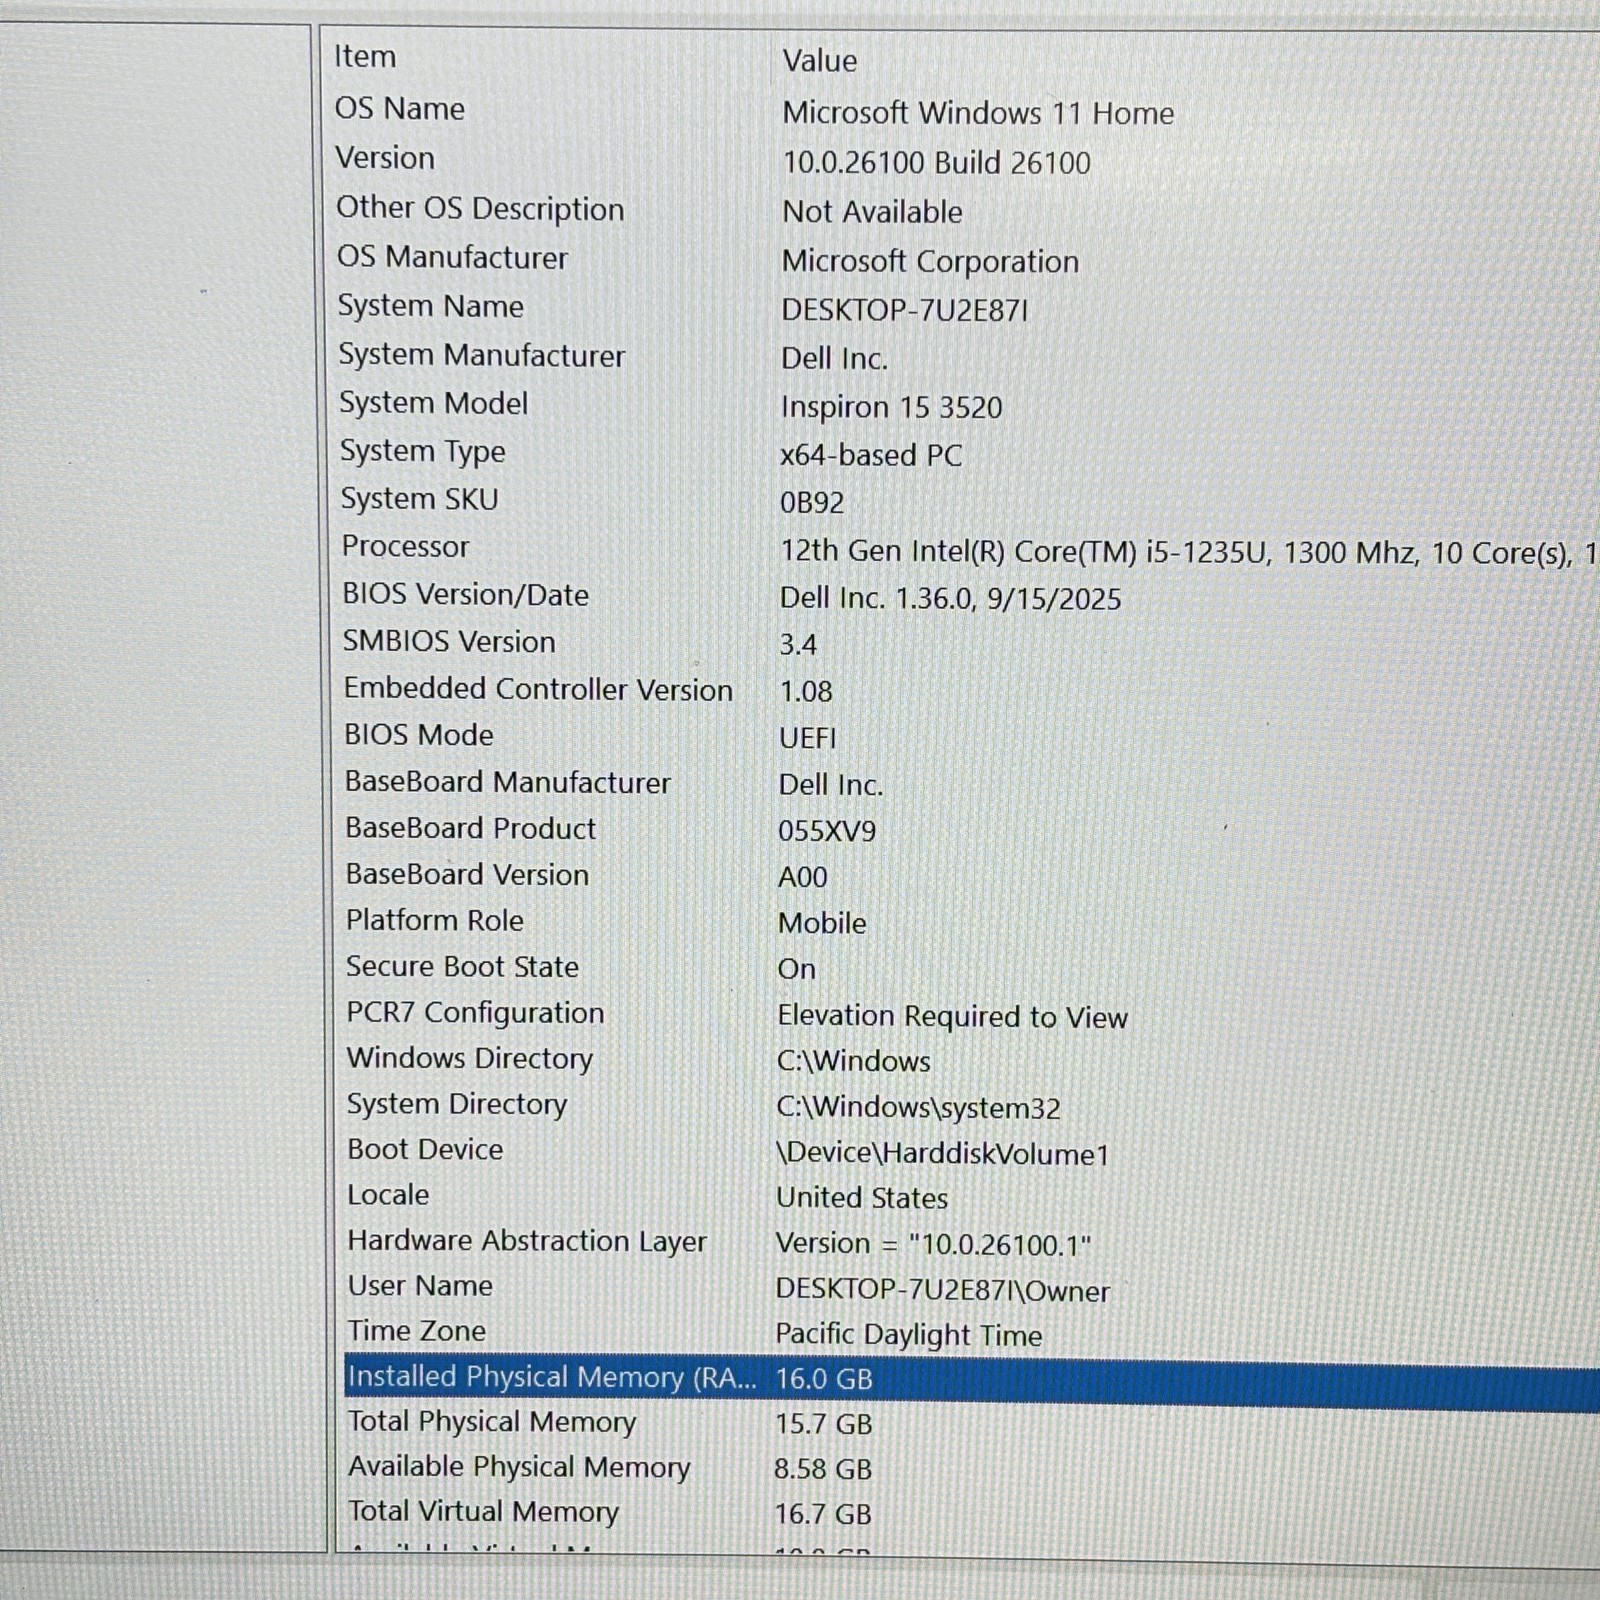This screenshot has width=1600, height=1600.
Task: Click the "16.0 GB" installed memory value
Action: pos(824,1379)
